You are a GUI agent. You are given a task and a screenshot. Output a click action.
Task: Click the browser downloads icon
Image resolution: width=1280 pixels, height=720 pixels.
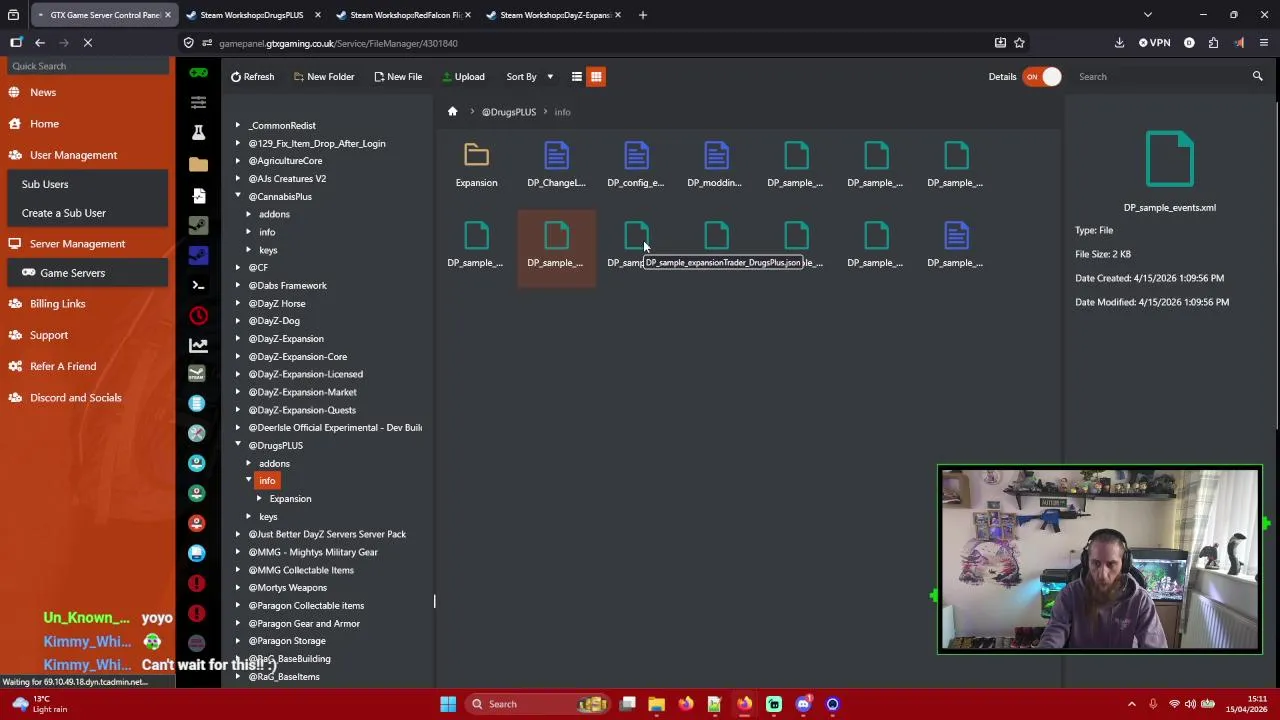(x=1119, y=43)
